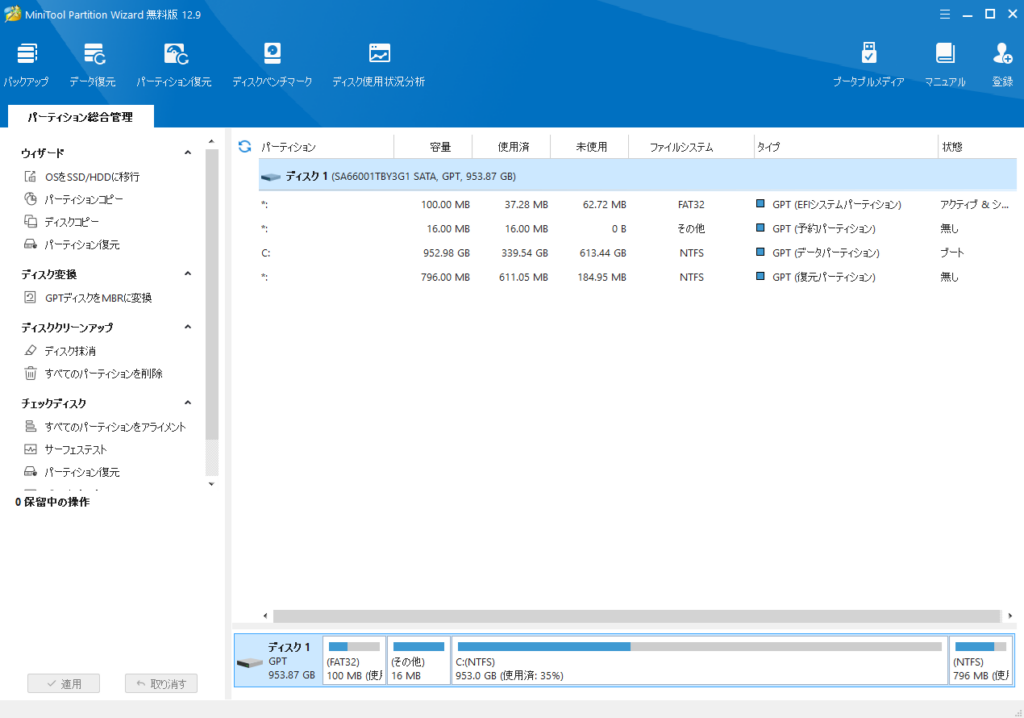
Task: Open パーティション復元 in the top toolbar
Action: point(174,65)
